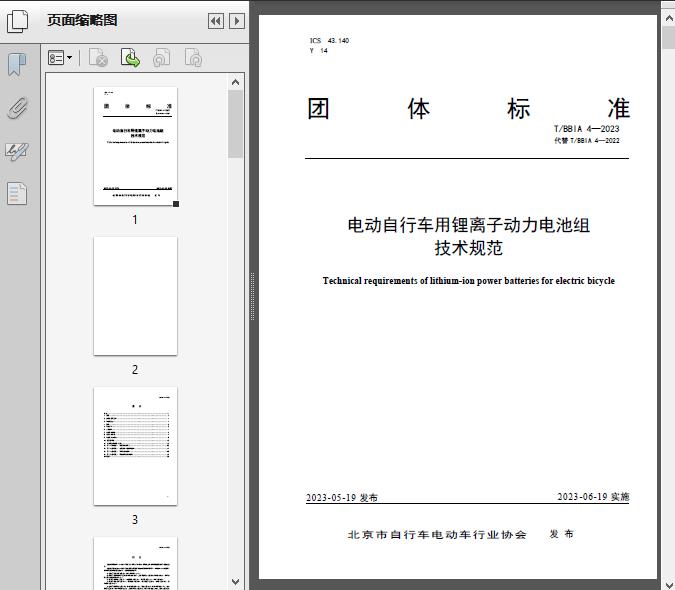Image resolution: width=675 pixels, height=590 pixels.
Task: Open the page thumbnails panel icon
Action: click(18, 21)
